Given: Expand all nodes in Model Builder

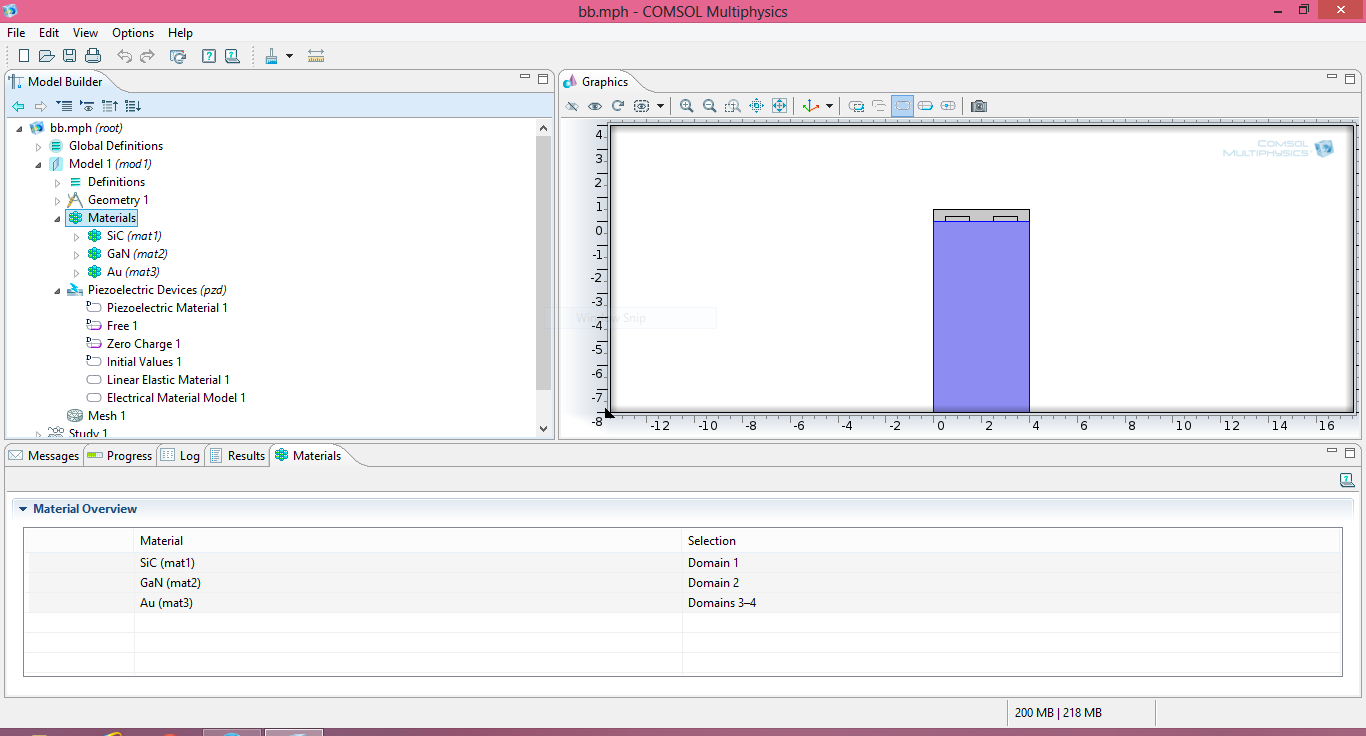Looking at the screenshot, I should (133, 106).
